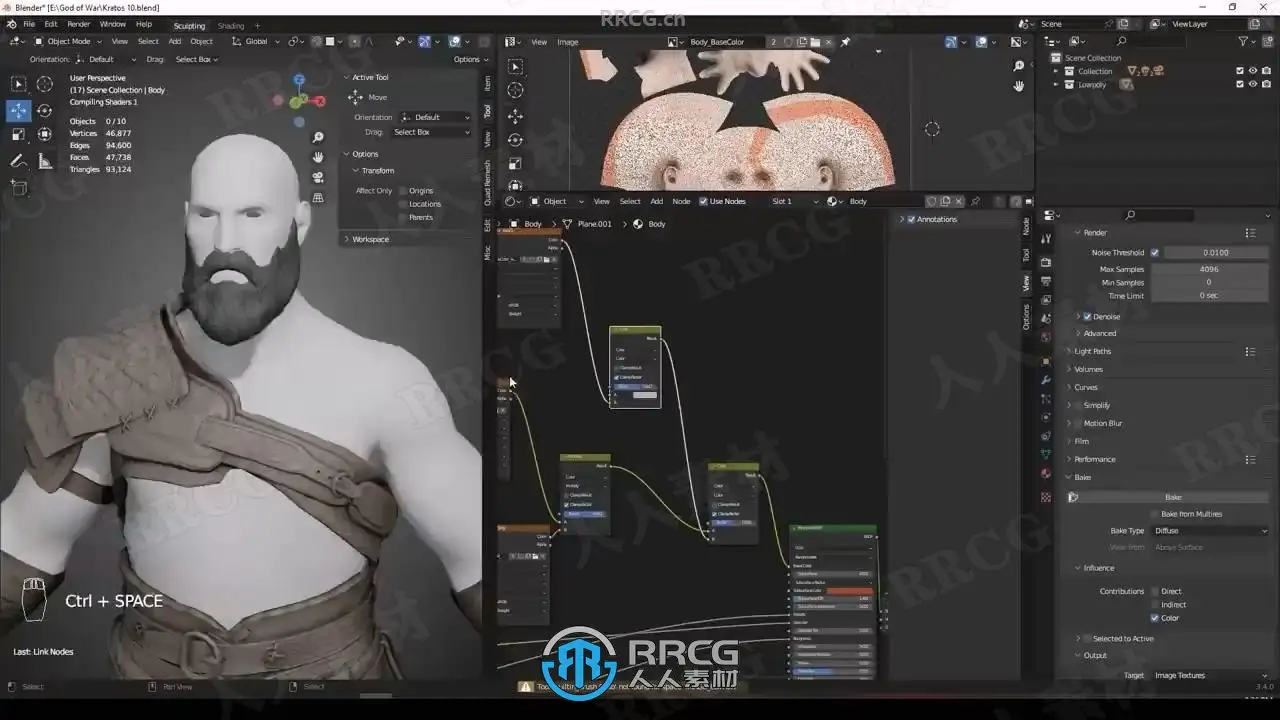The image size is (1280, 720).
Task: Open the Edit menu
Action: click(x=51, y=24)
